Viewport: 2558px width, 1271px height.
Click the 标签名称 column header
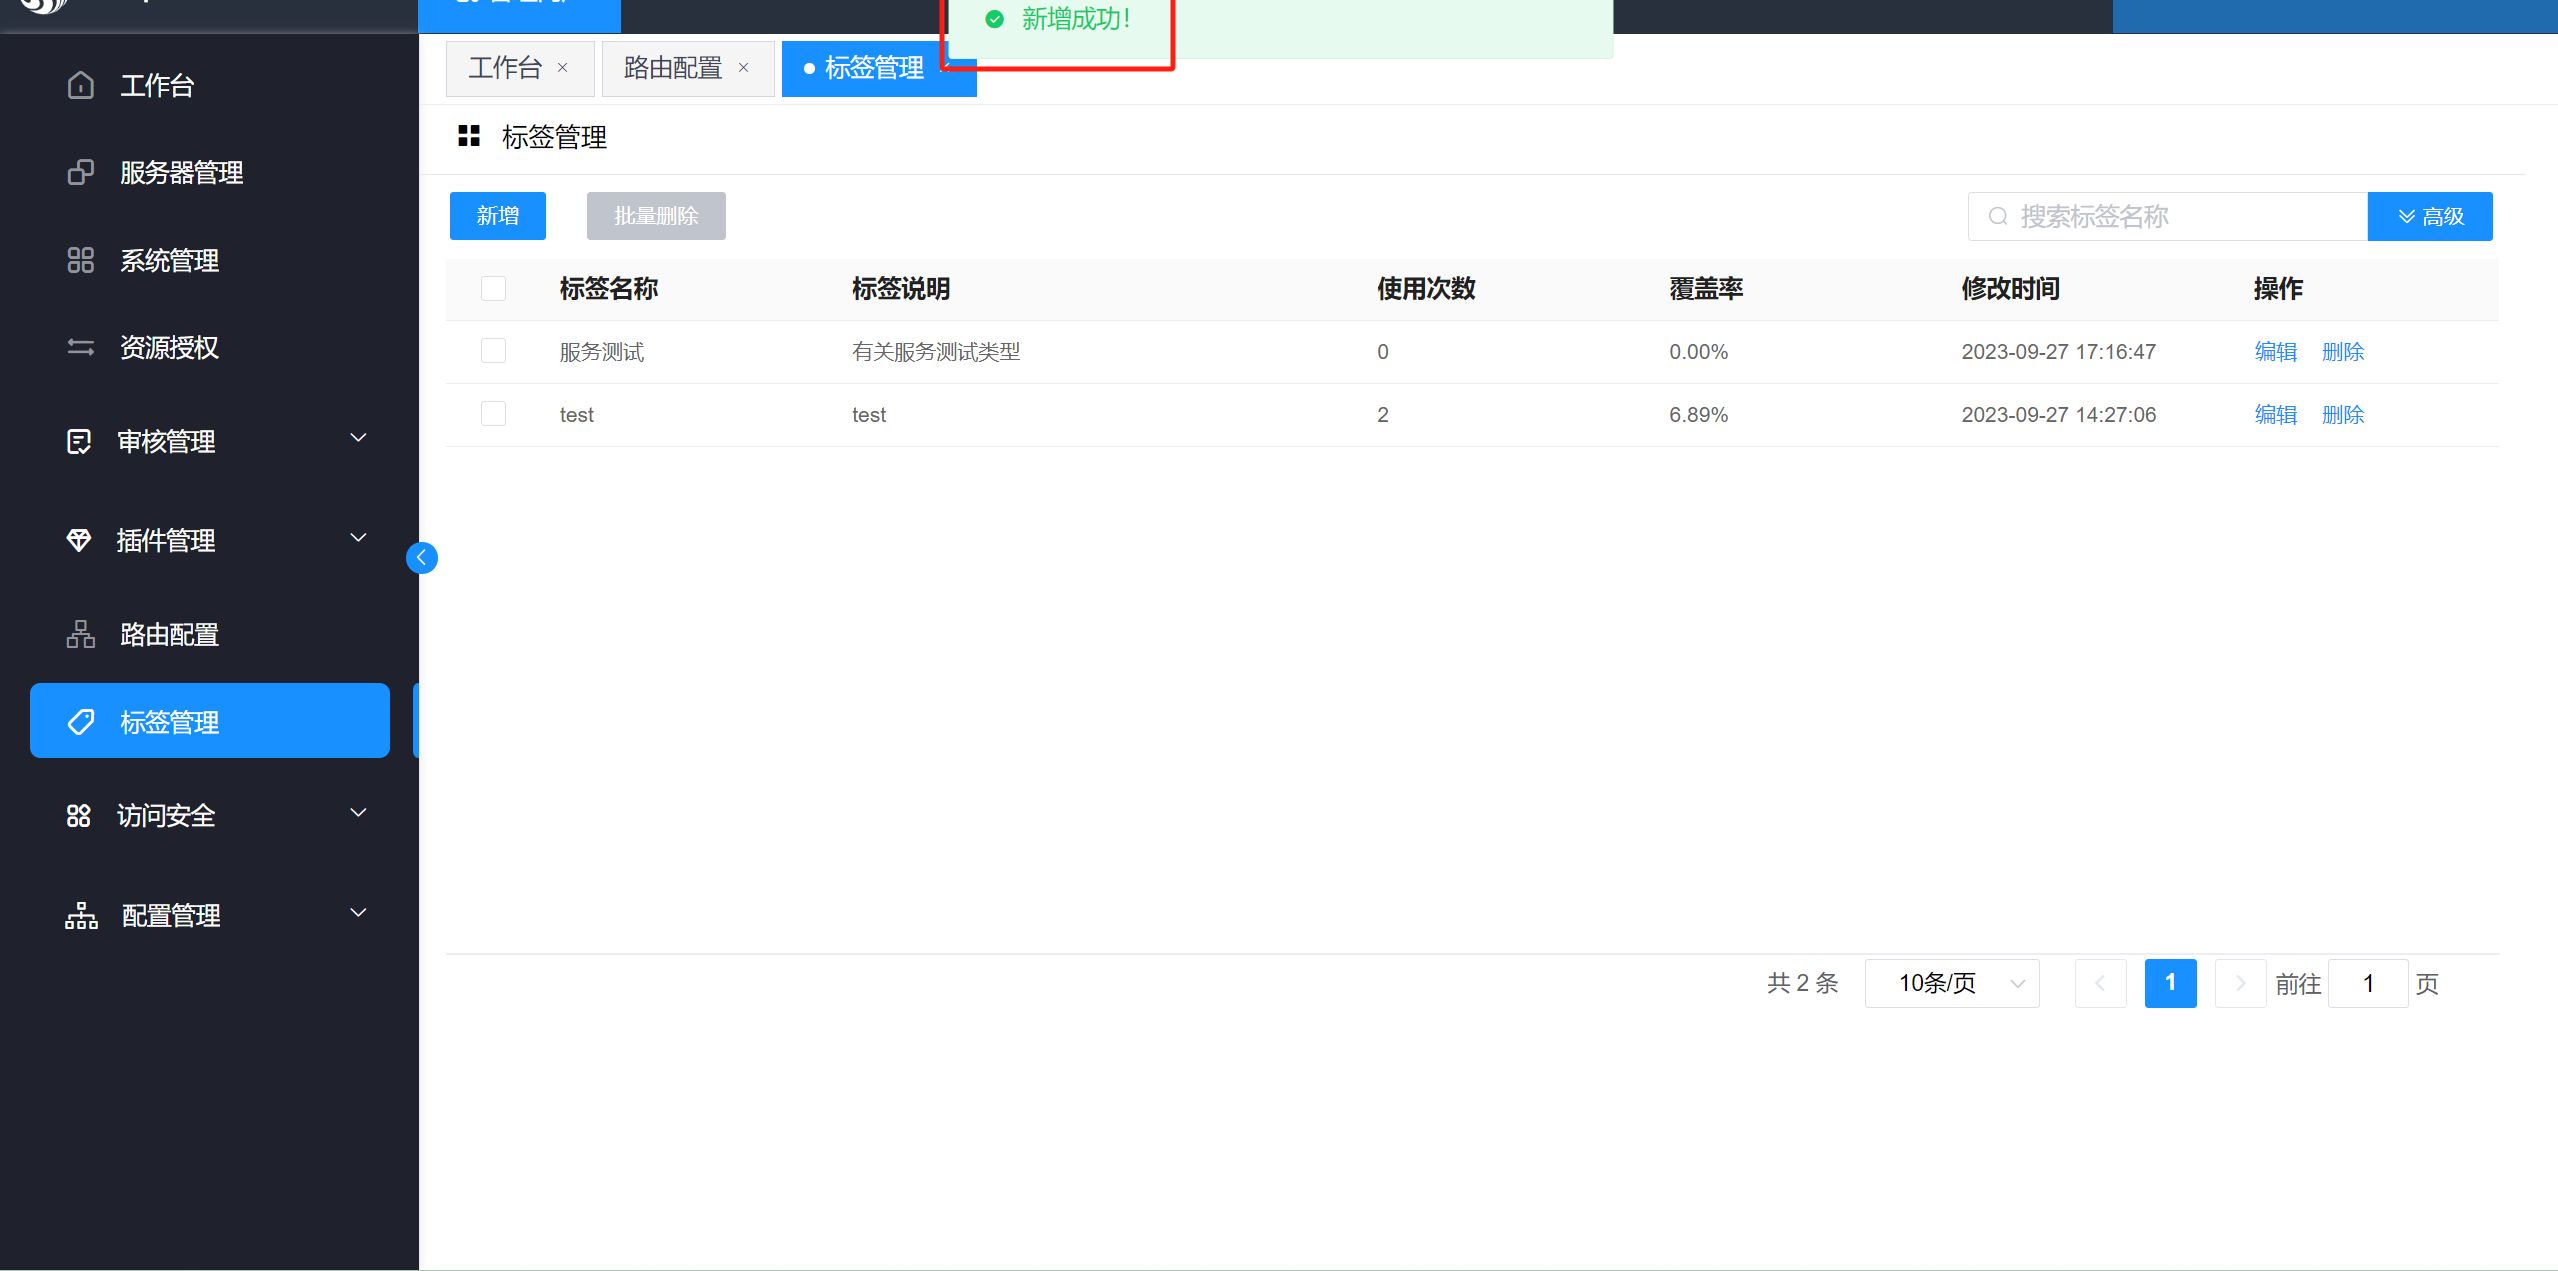click(x=609, y=289)
